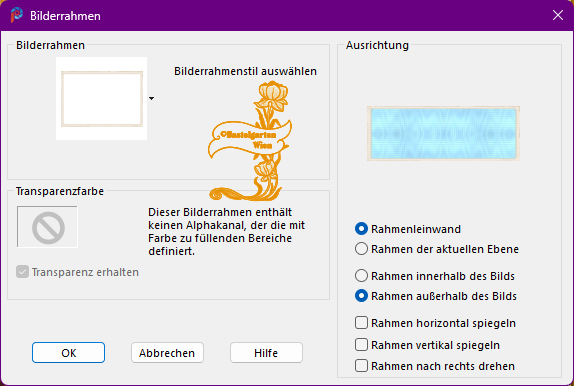Viewport: 574px width, 386px height.
Task: Open help with the Hilfe button
Action: [266, 353]
